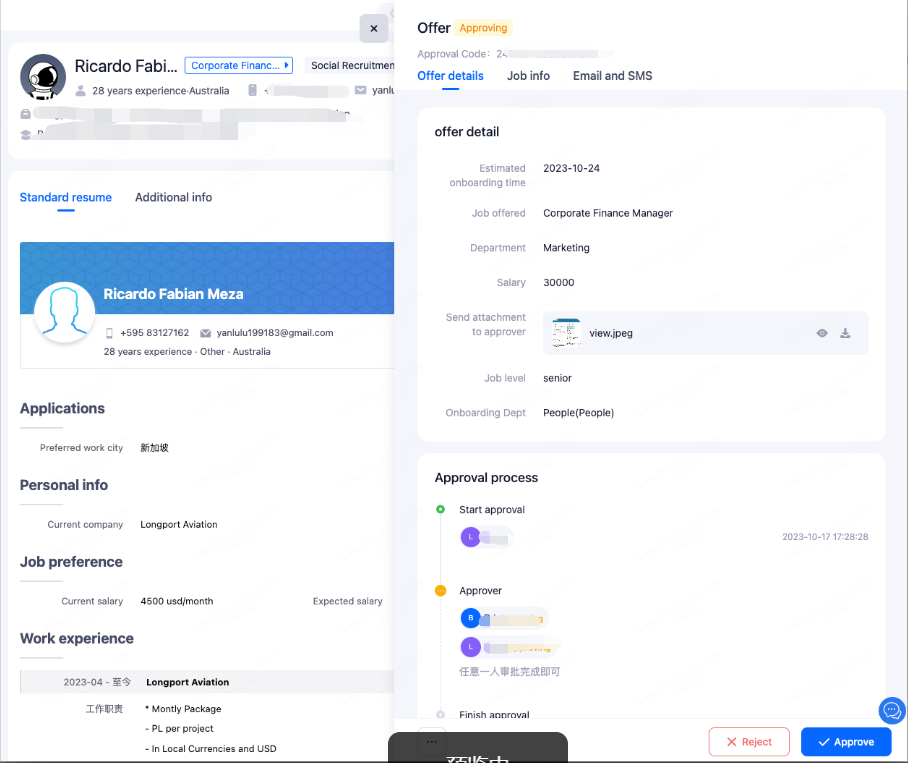Switch to Job info tab

(528, 76)
